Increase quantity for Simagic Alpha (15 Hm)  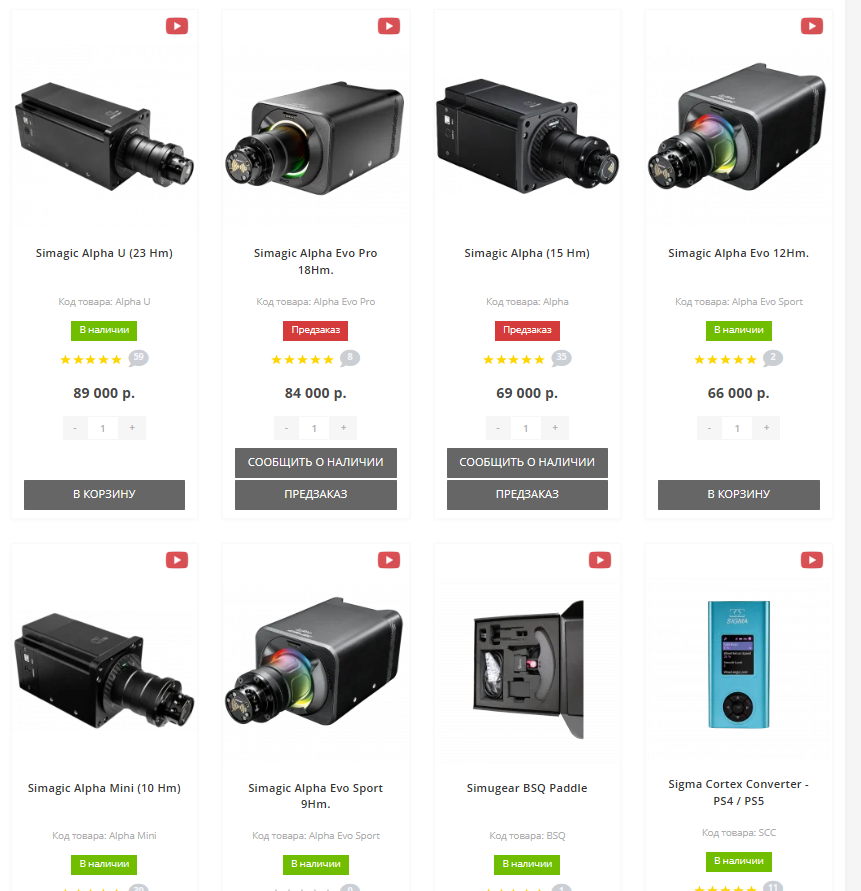(x=555, y=428)
